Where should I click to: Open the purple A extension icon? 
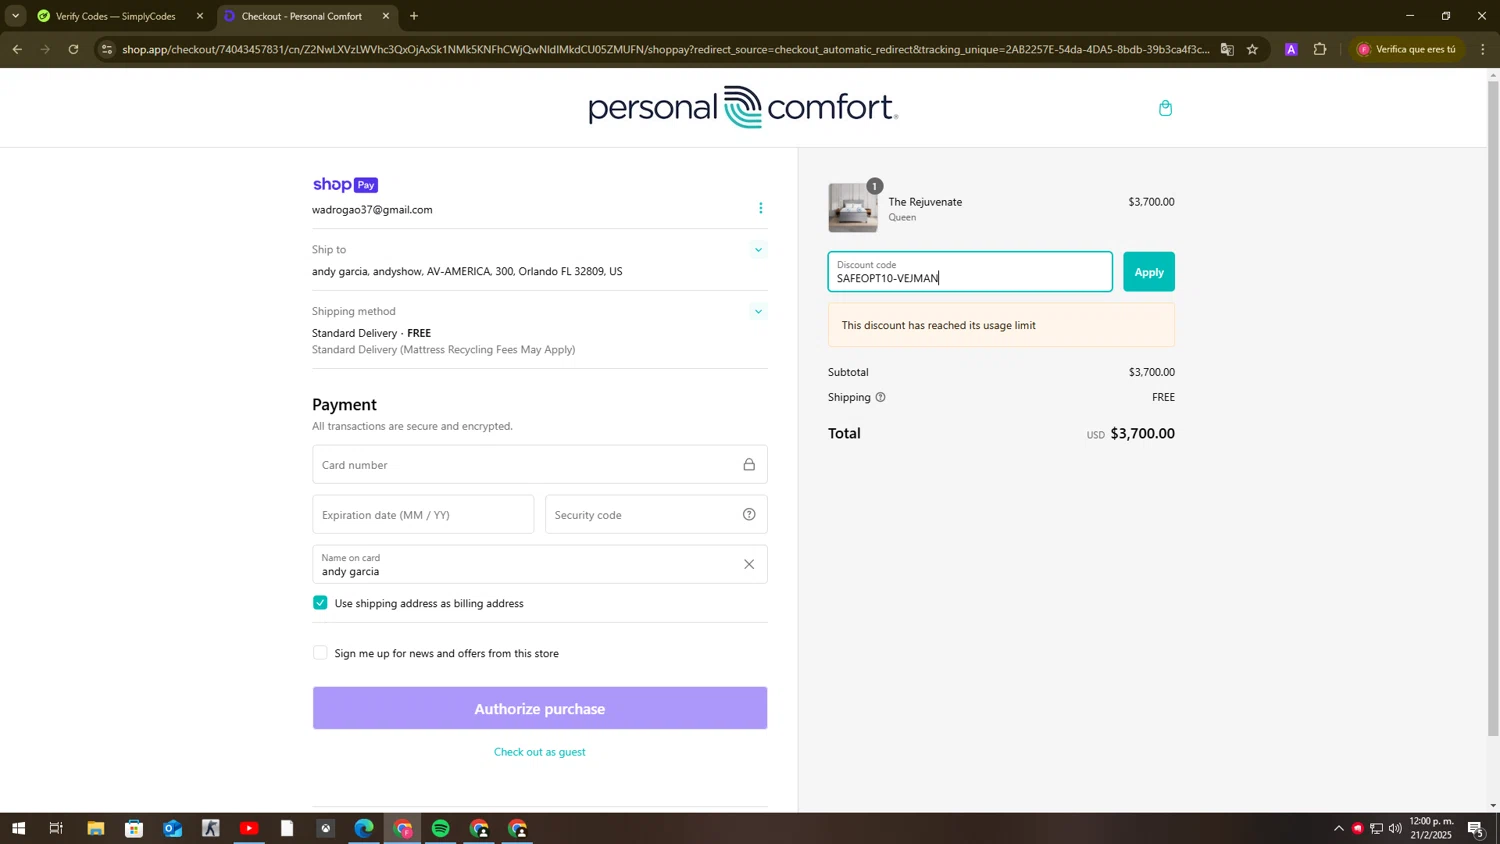(x=1291, y=49)
